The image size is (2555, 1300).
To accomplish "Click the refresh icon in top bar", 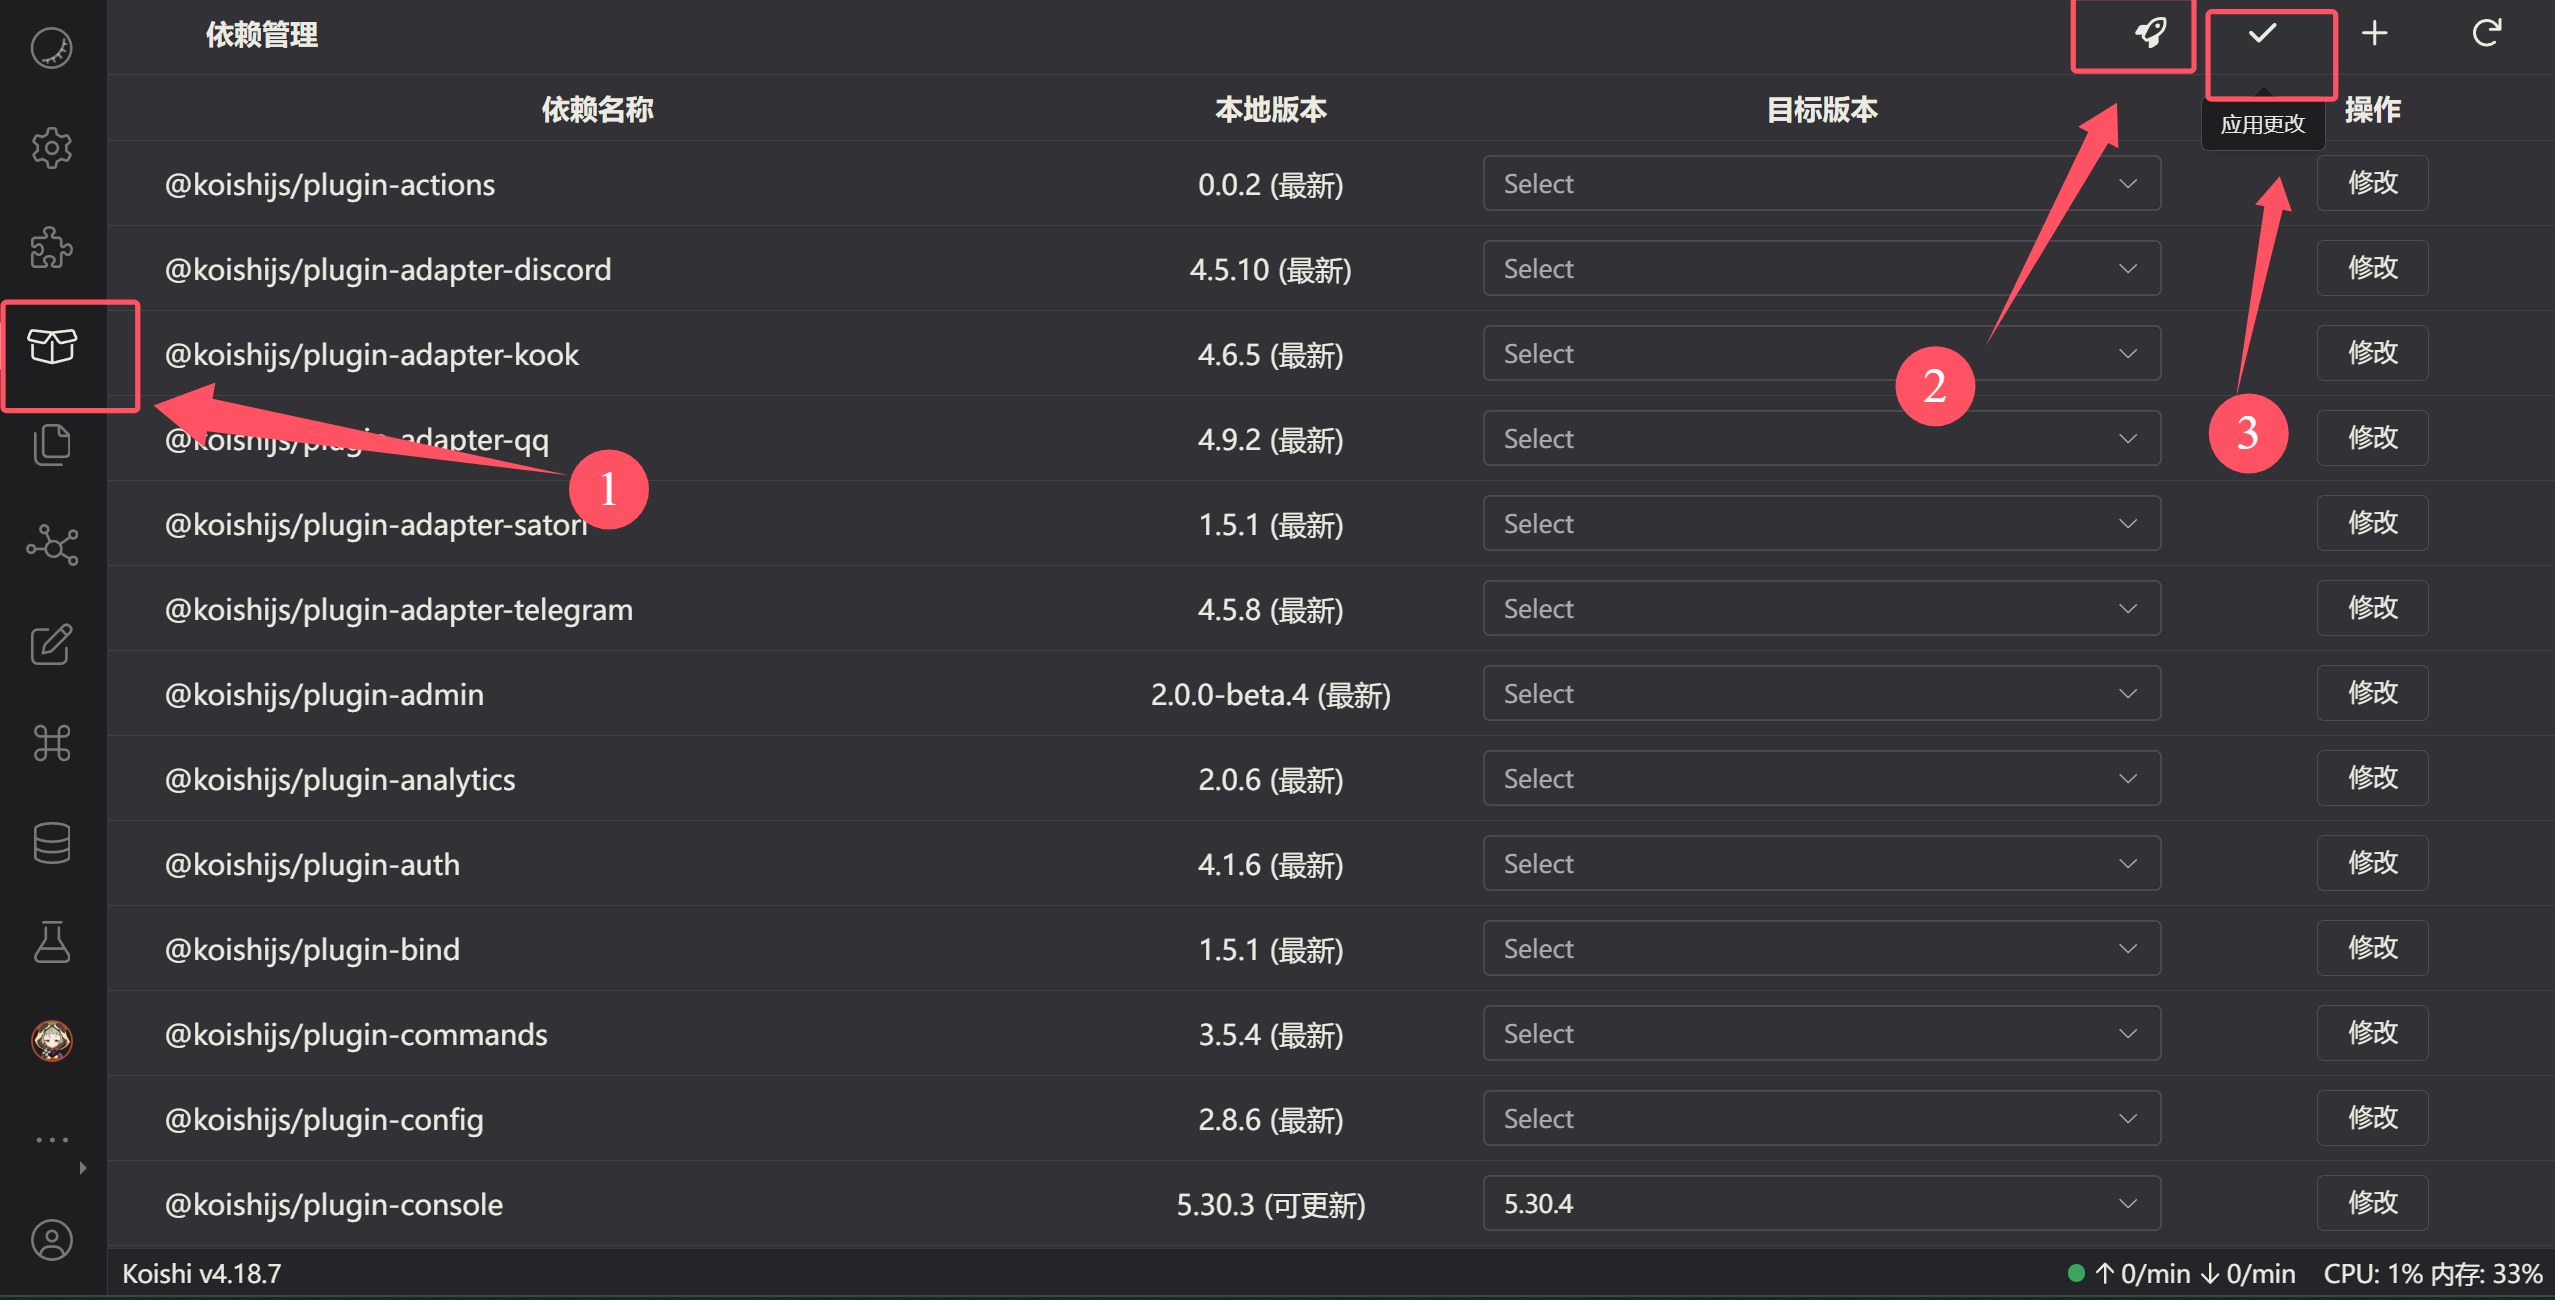I will [2487, 33].
